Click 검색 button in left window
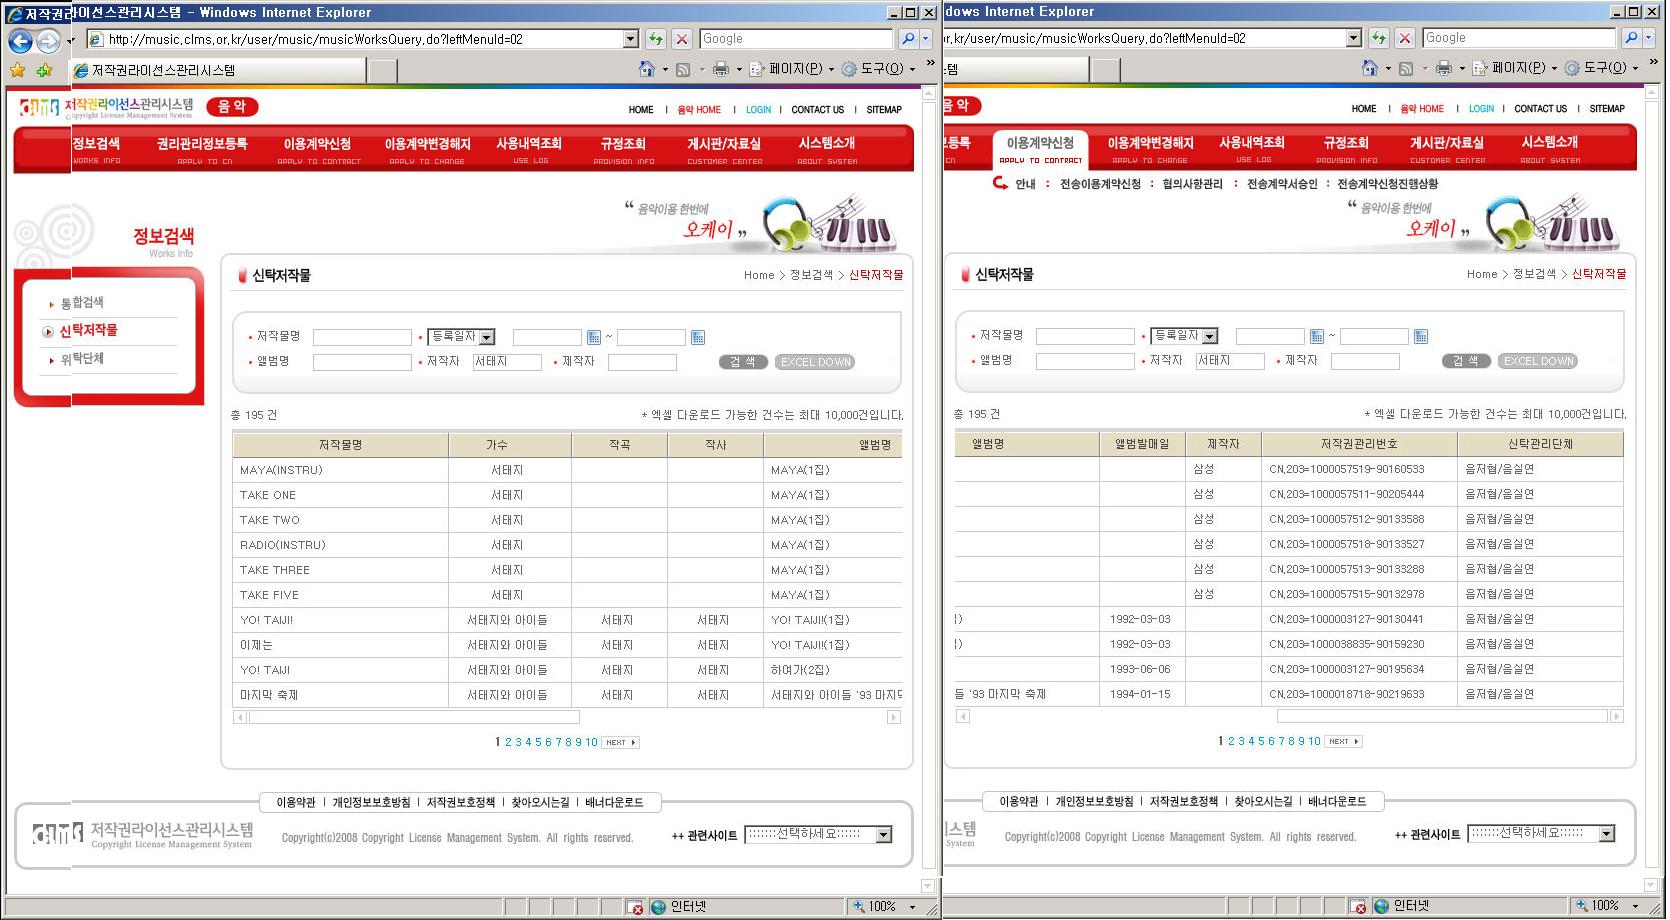The height and width of the screenshot is (920, 1670). [743, 362]
